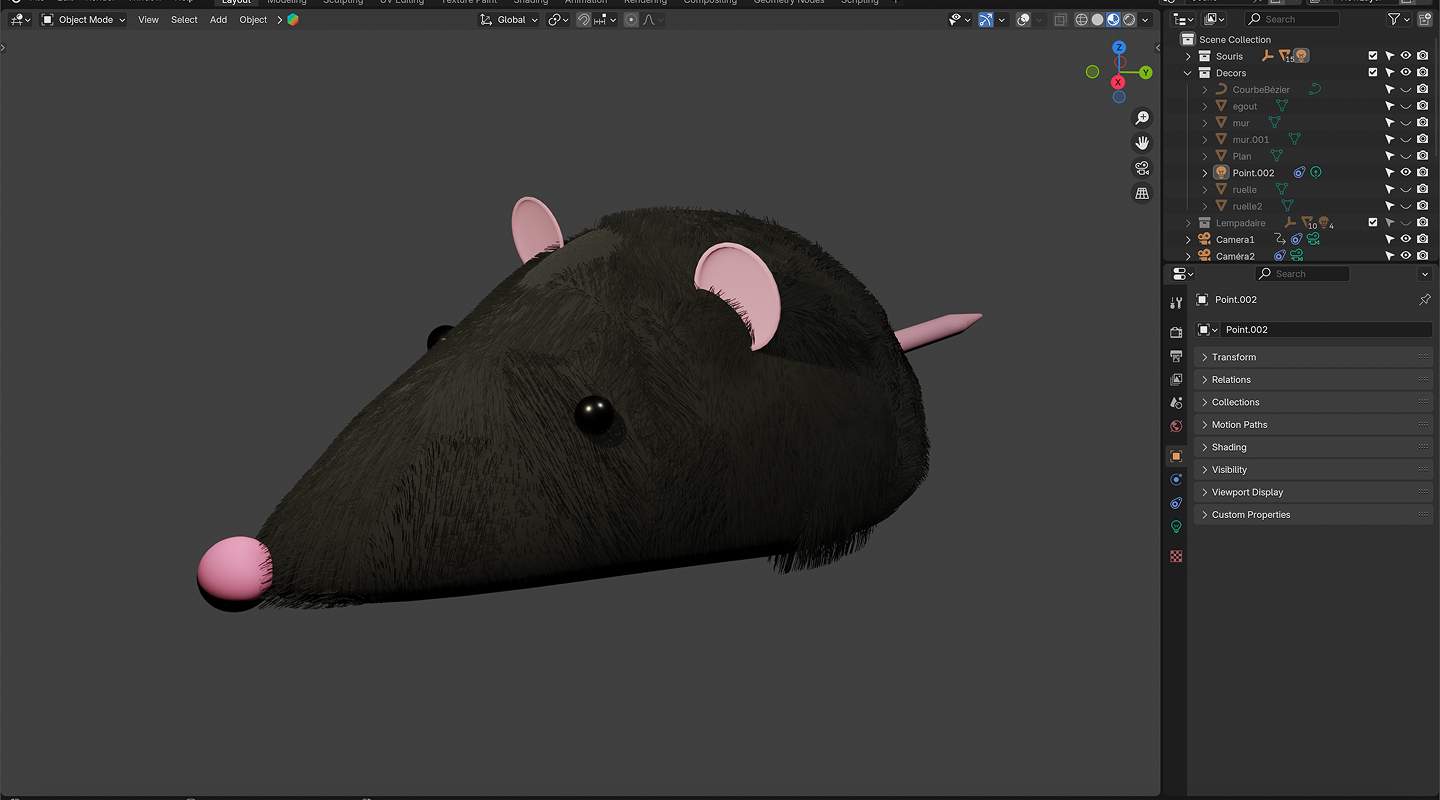Screen dimensions: 1440x800
Task: Open the Global orientation dropdown
Action: click(510, 20)
